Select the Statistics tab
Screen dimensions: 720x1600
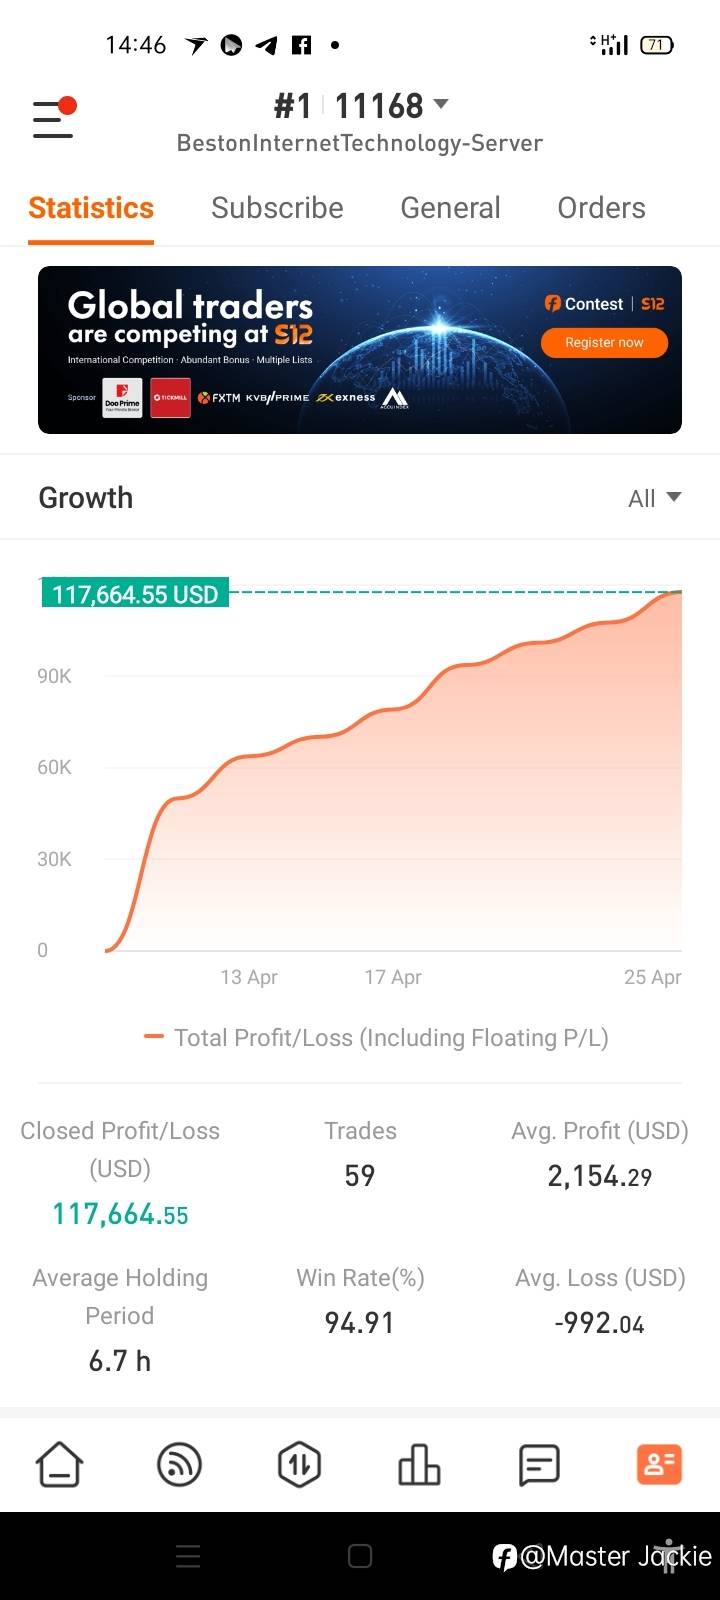tap(91, 208)
